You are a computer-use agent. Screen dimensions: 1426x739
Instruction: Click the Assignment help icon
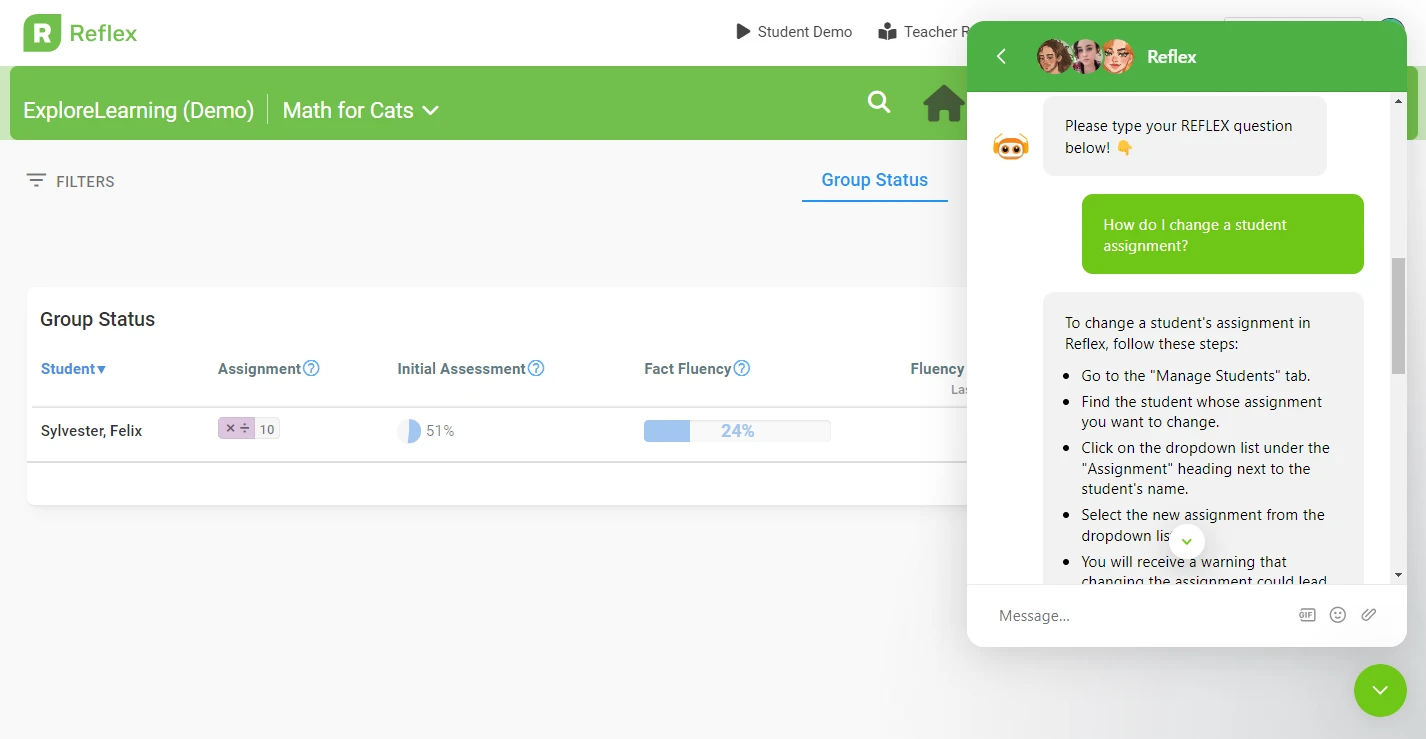coord(311,368)
